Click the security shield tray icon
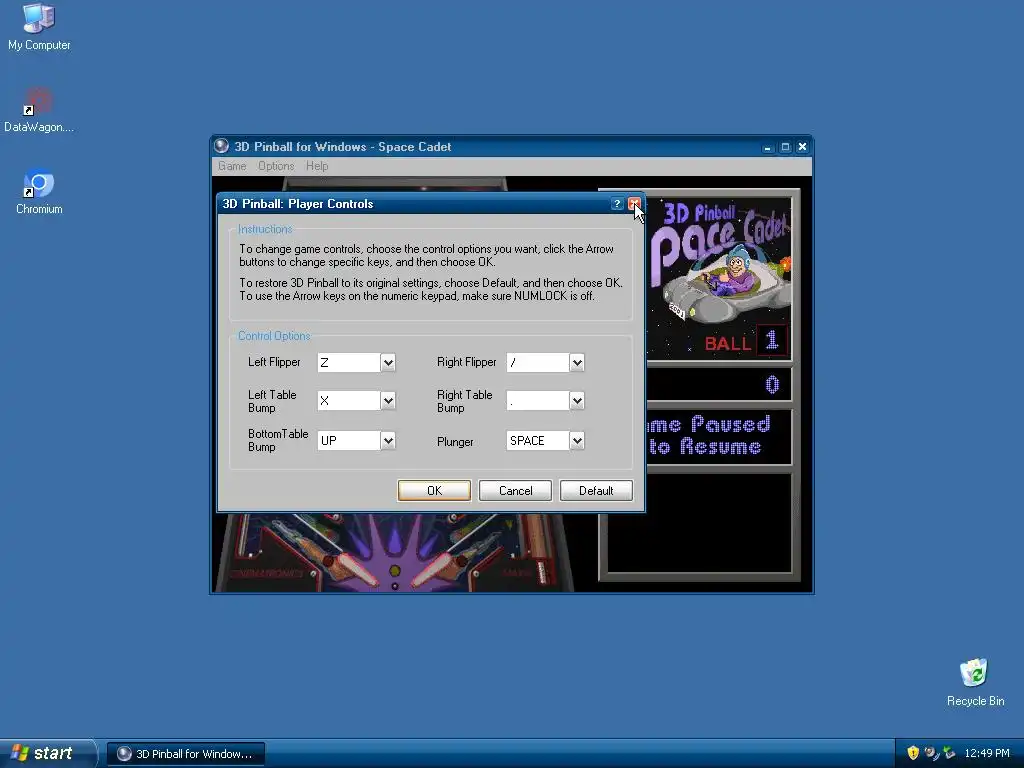The height and width of the screenshot is (768, 1024). 913,753
